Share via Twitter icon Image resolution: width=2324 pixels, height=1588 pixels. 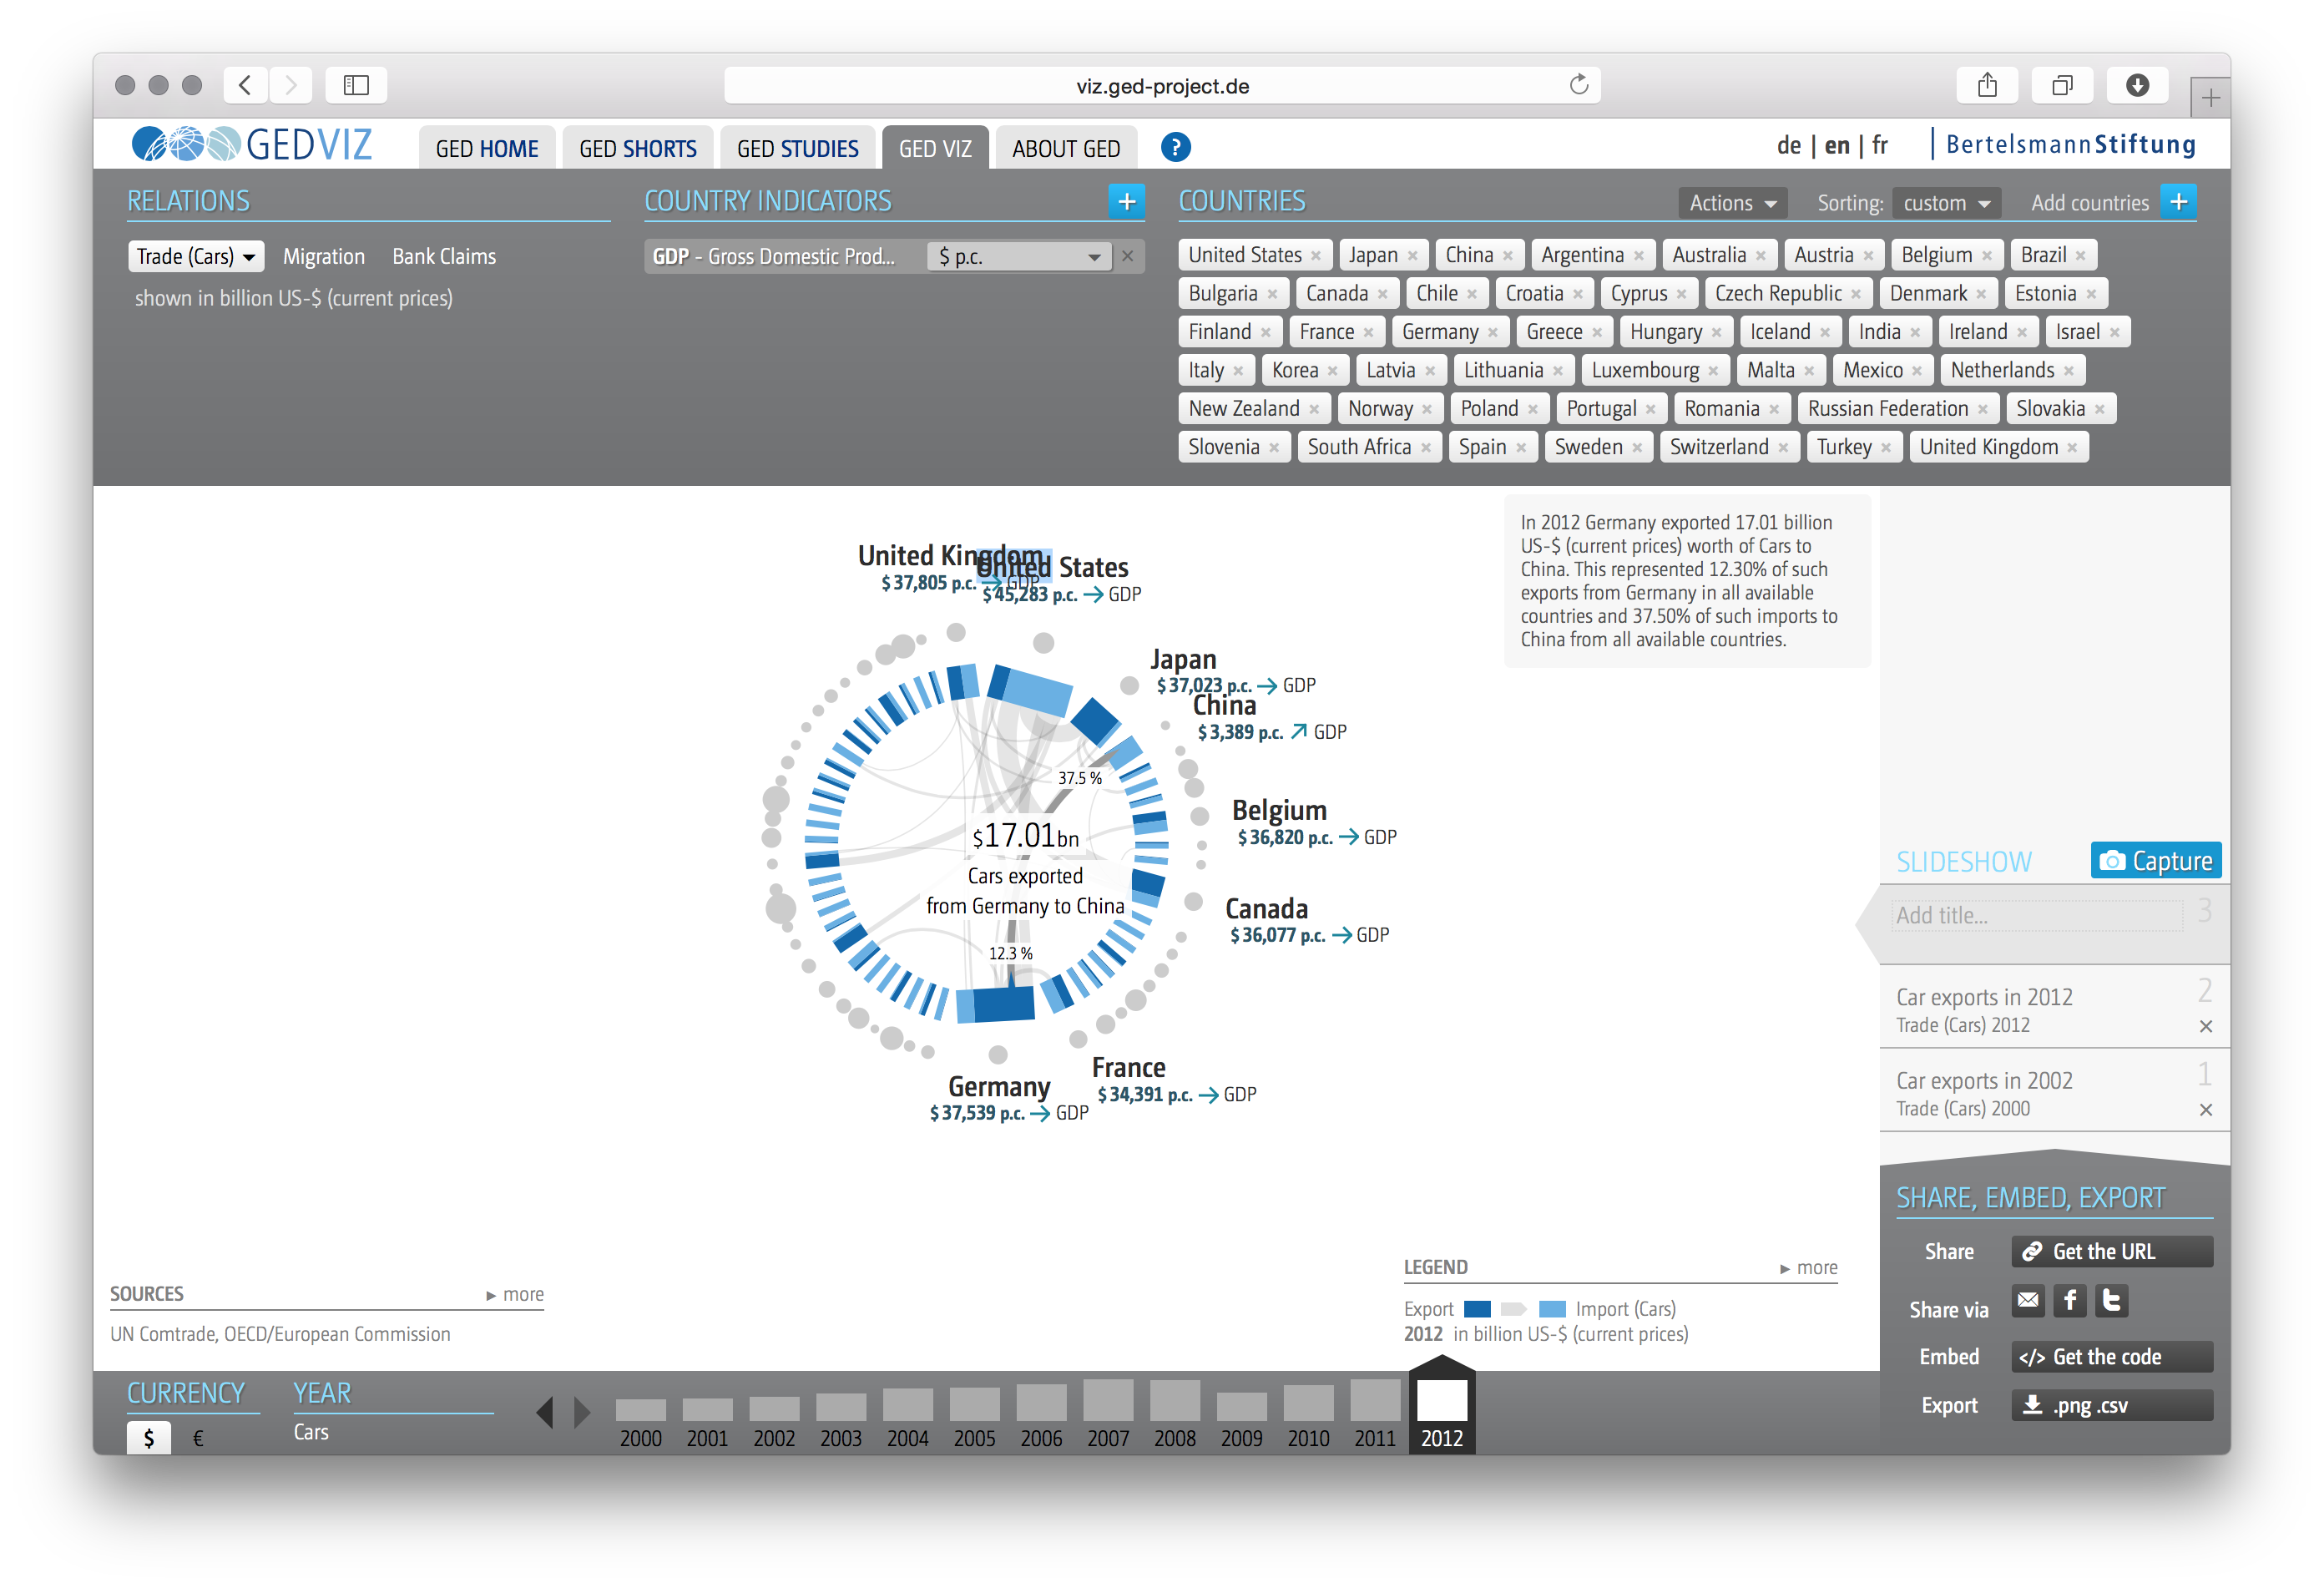click(2111, 1300)
